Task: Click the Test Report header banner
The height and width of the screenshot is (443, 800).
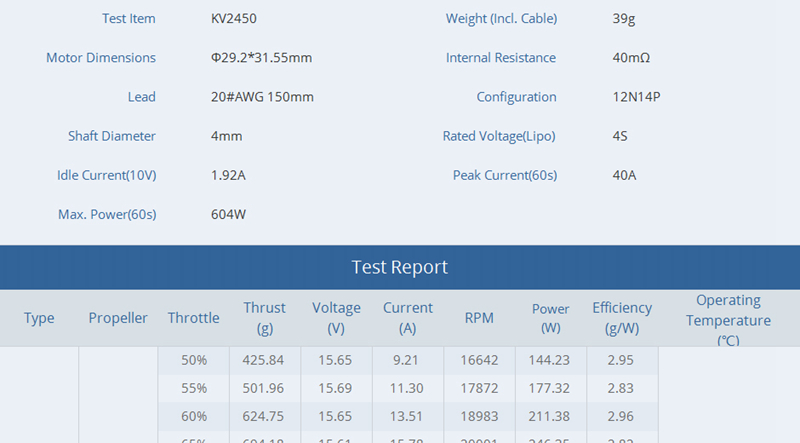Action: tap(400, 267)
